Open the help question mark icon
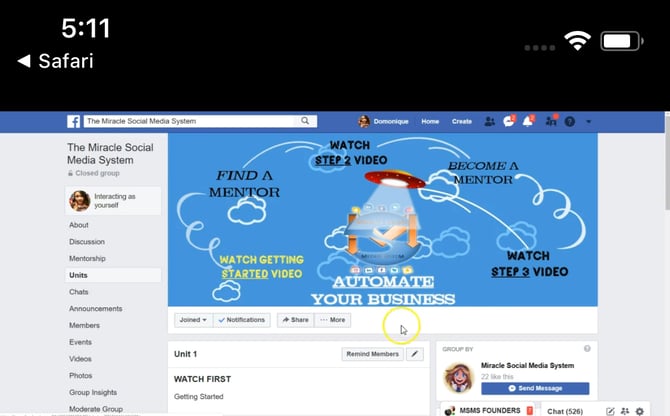 (x=570, y=122)
